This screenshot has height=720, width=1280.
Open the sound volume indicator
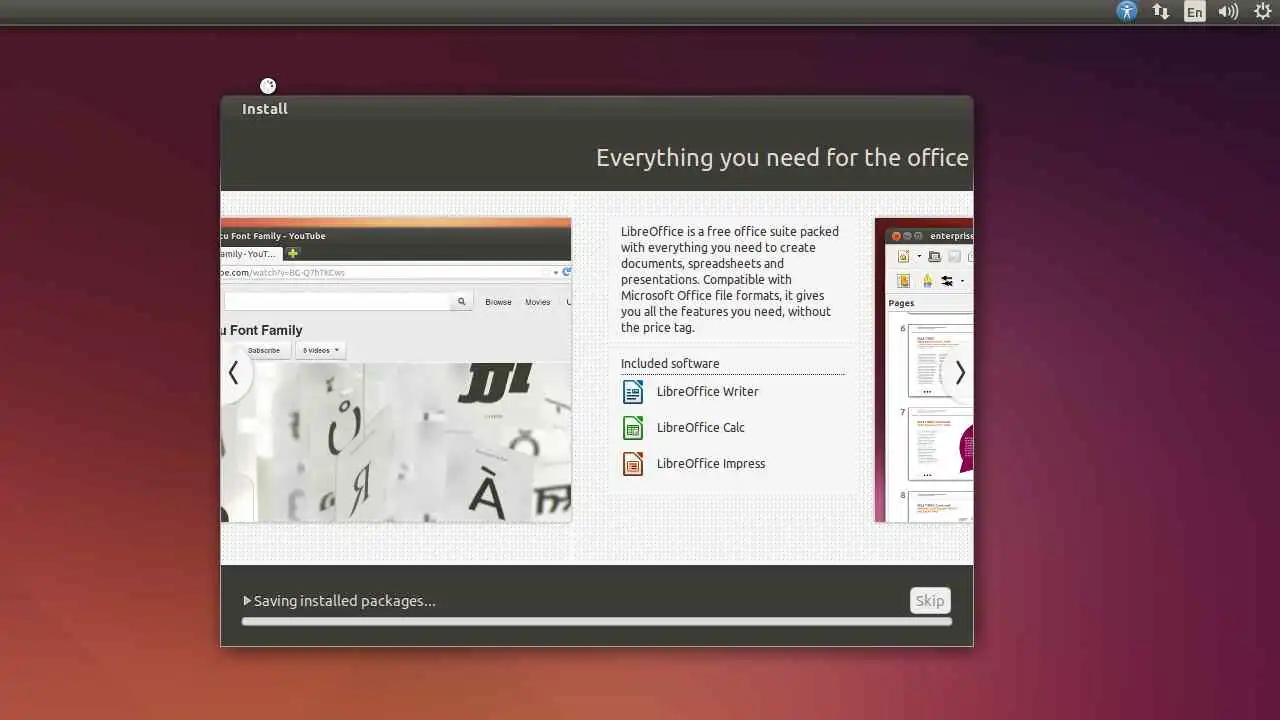click(1229, 11)
